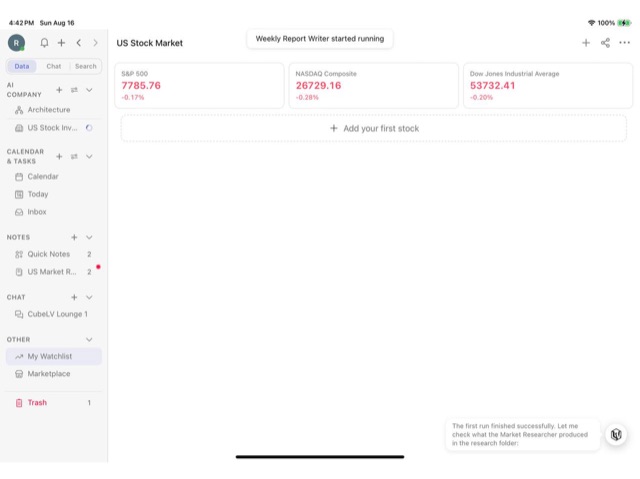640x479 pixels.
Task: Collapse the OTHER section chevron
Action: pyautogui.click(x=89, y=339)
